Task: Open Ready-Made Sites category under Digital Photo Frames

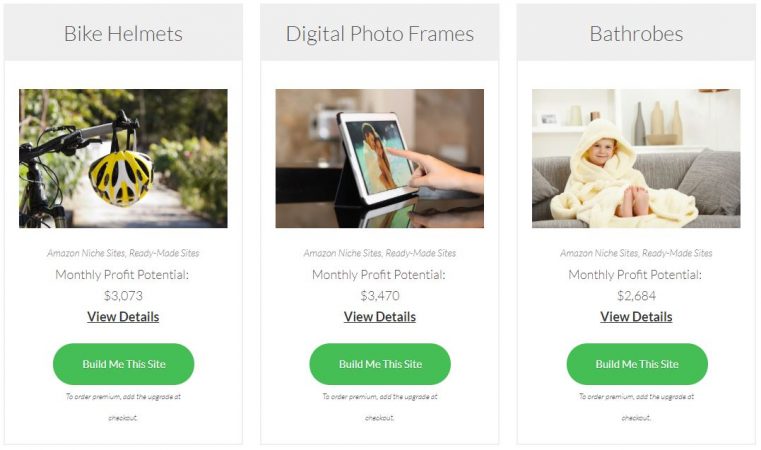Action: [421, 253]
